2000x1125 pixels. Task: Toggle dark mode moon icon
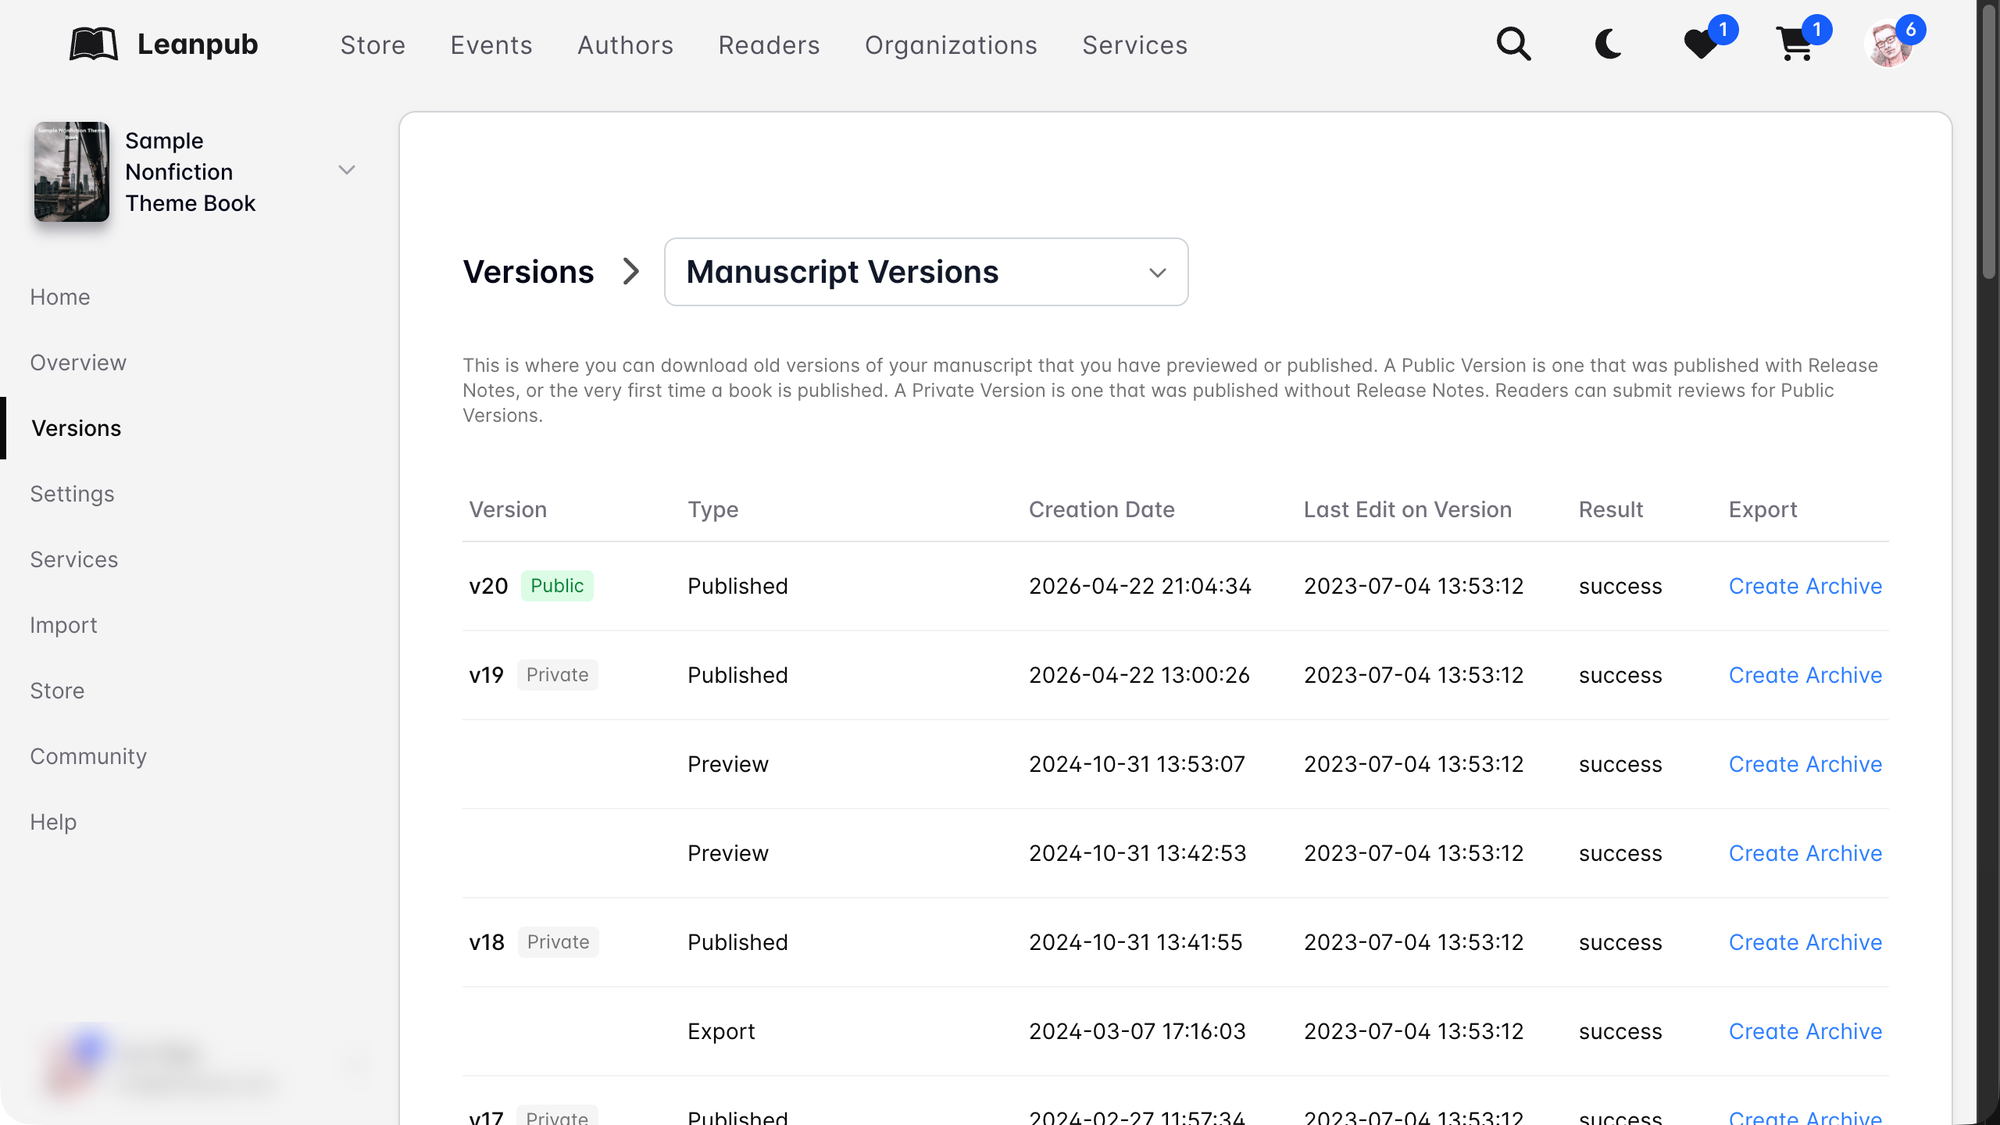[1607, 44]
